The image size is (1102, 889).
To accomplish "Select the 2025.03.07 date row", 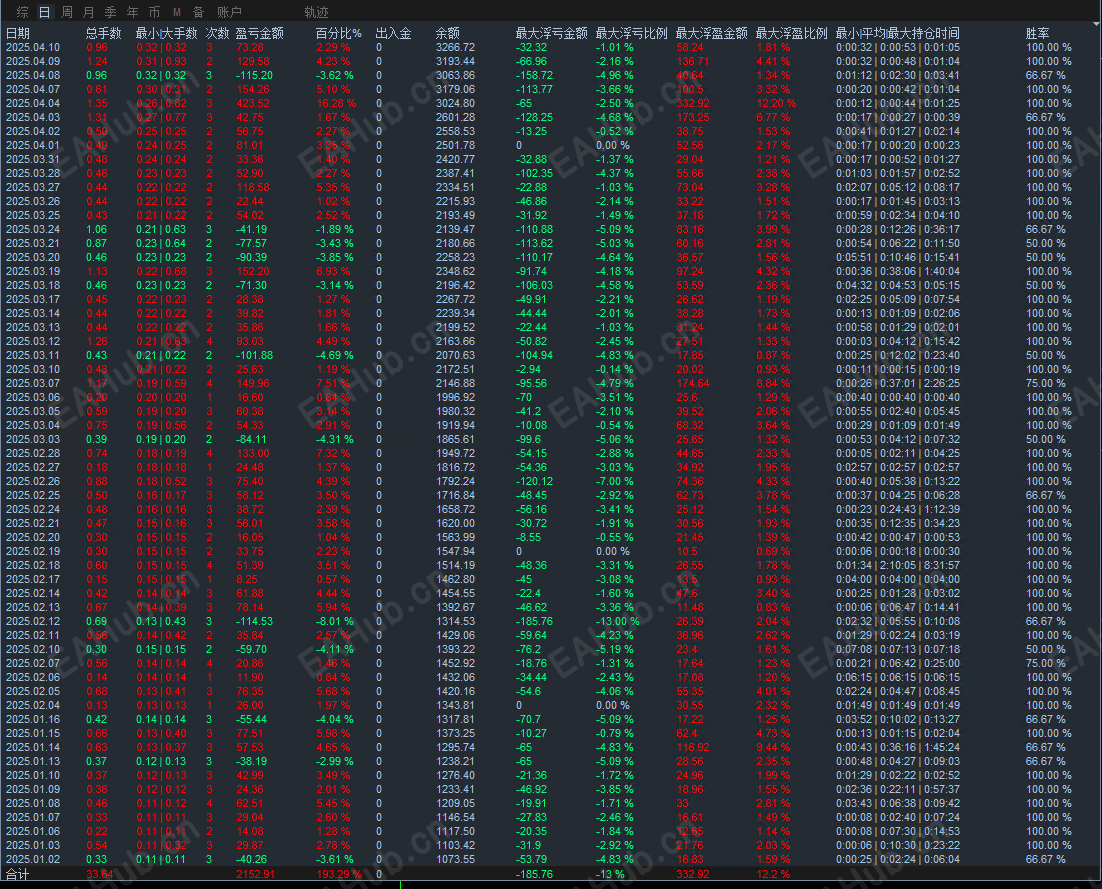I will click(x=33, y=383).
